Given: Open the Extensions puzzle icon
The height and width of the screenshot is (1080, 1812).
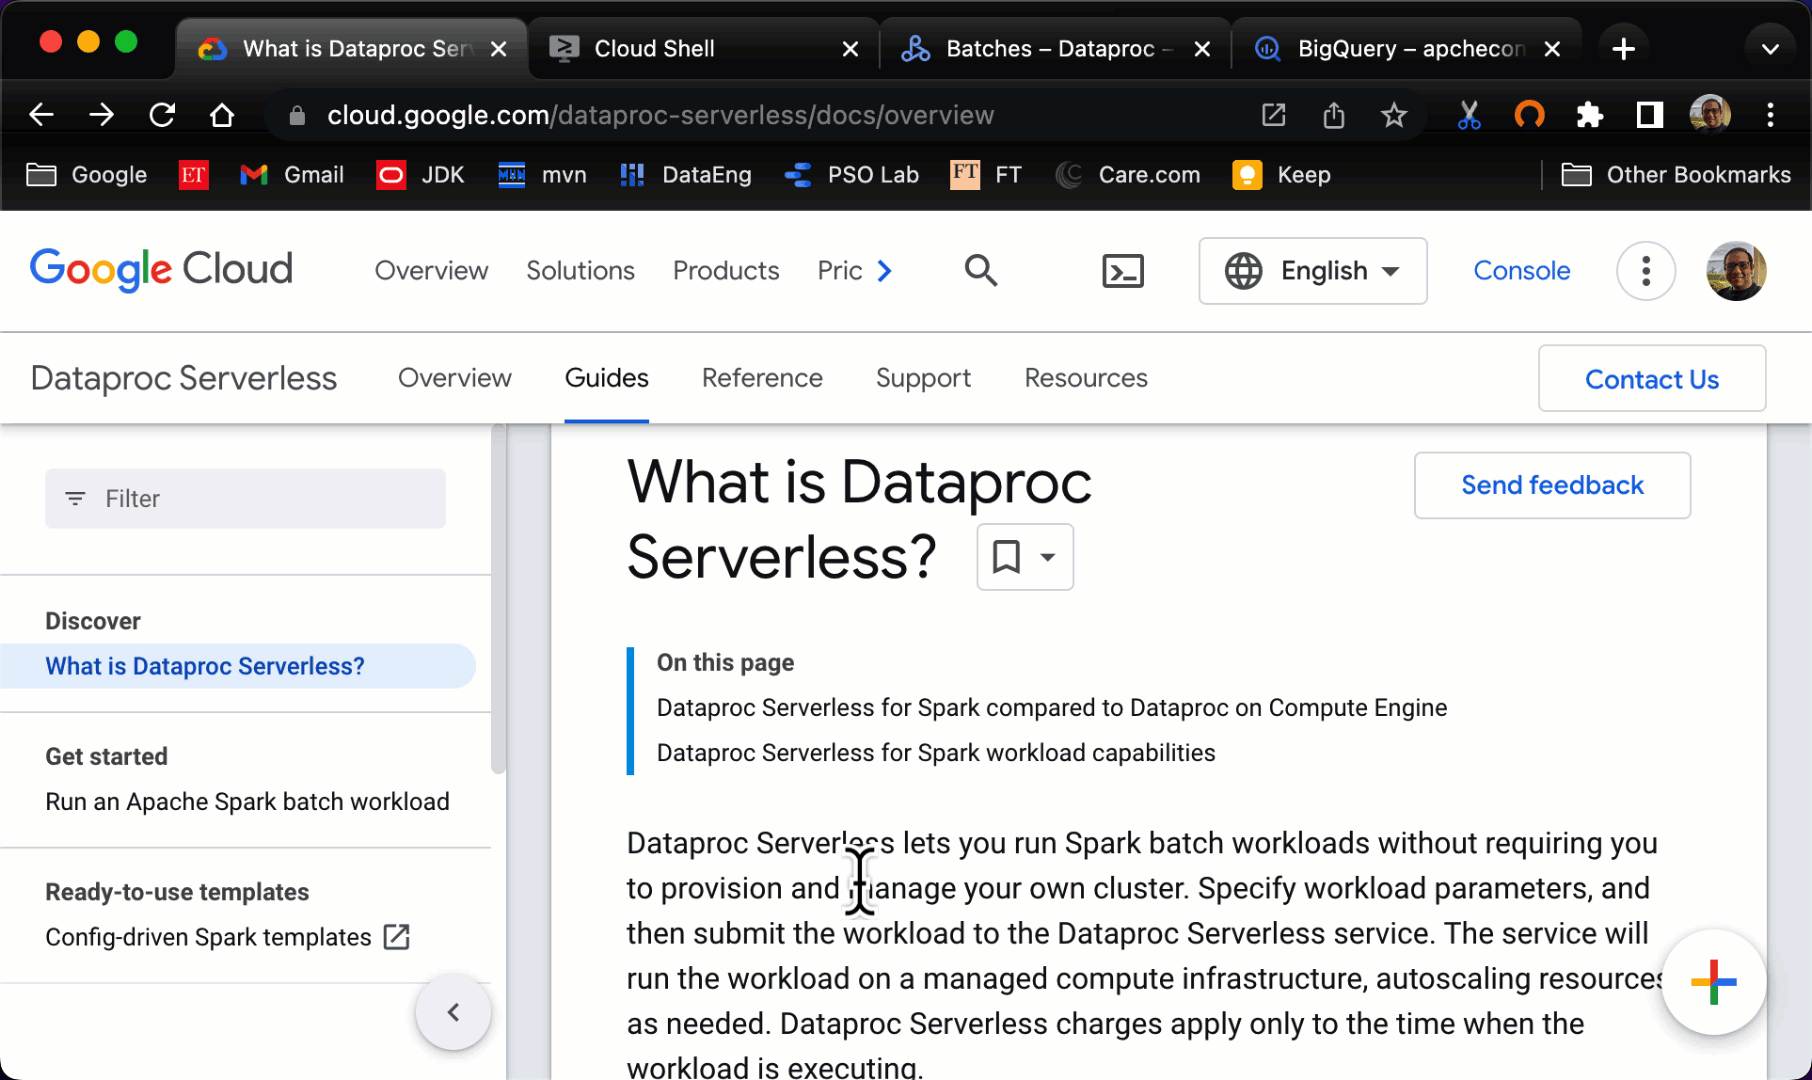Looking at the screenshot, I should tap(1589, 115).
